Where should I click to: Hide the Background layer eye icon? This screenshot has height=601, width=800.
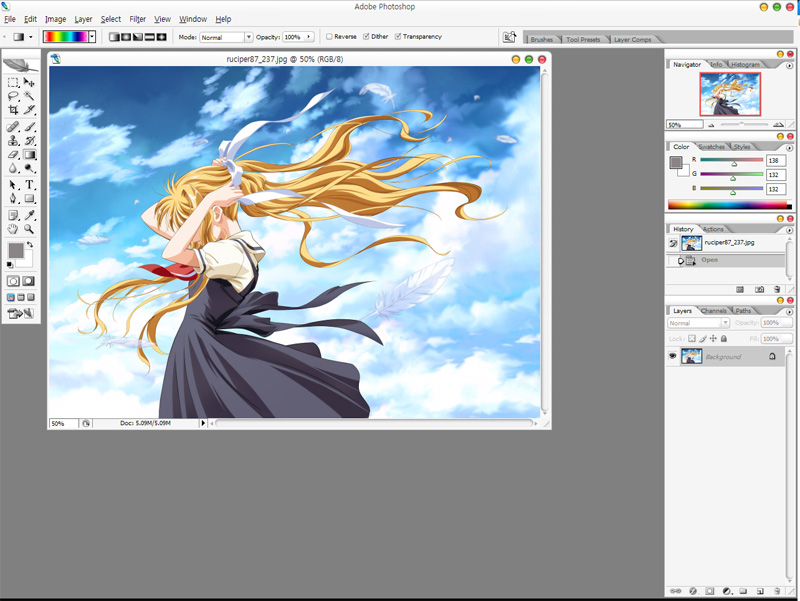[x=672, y=356]
